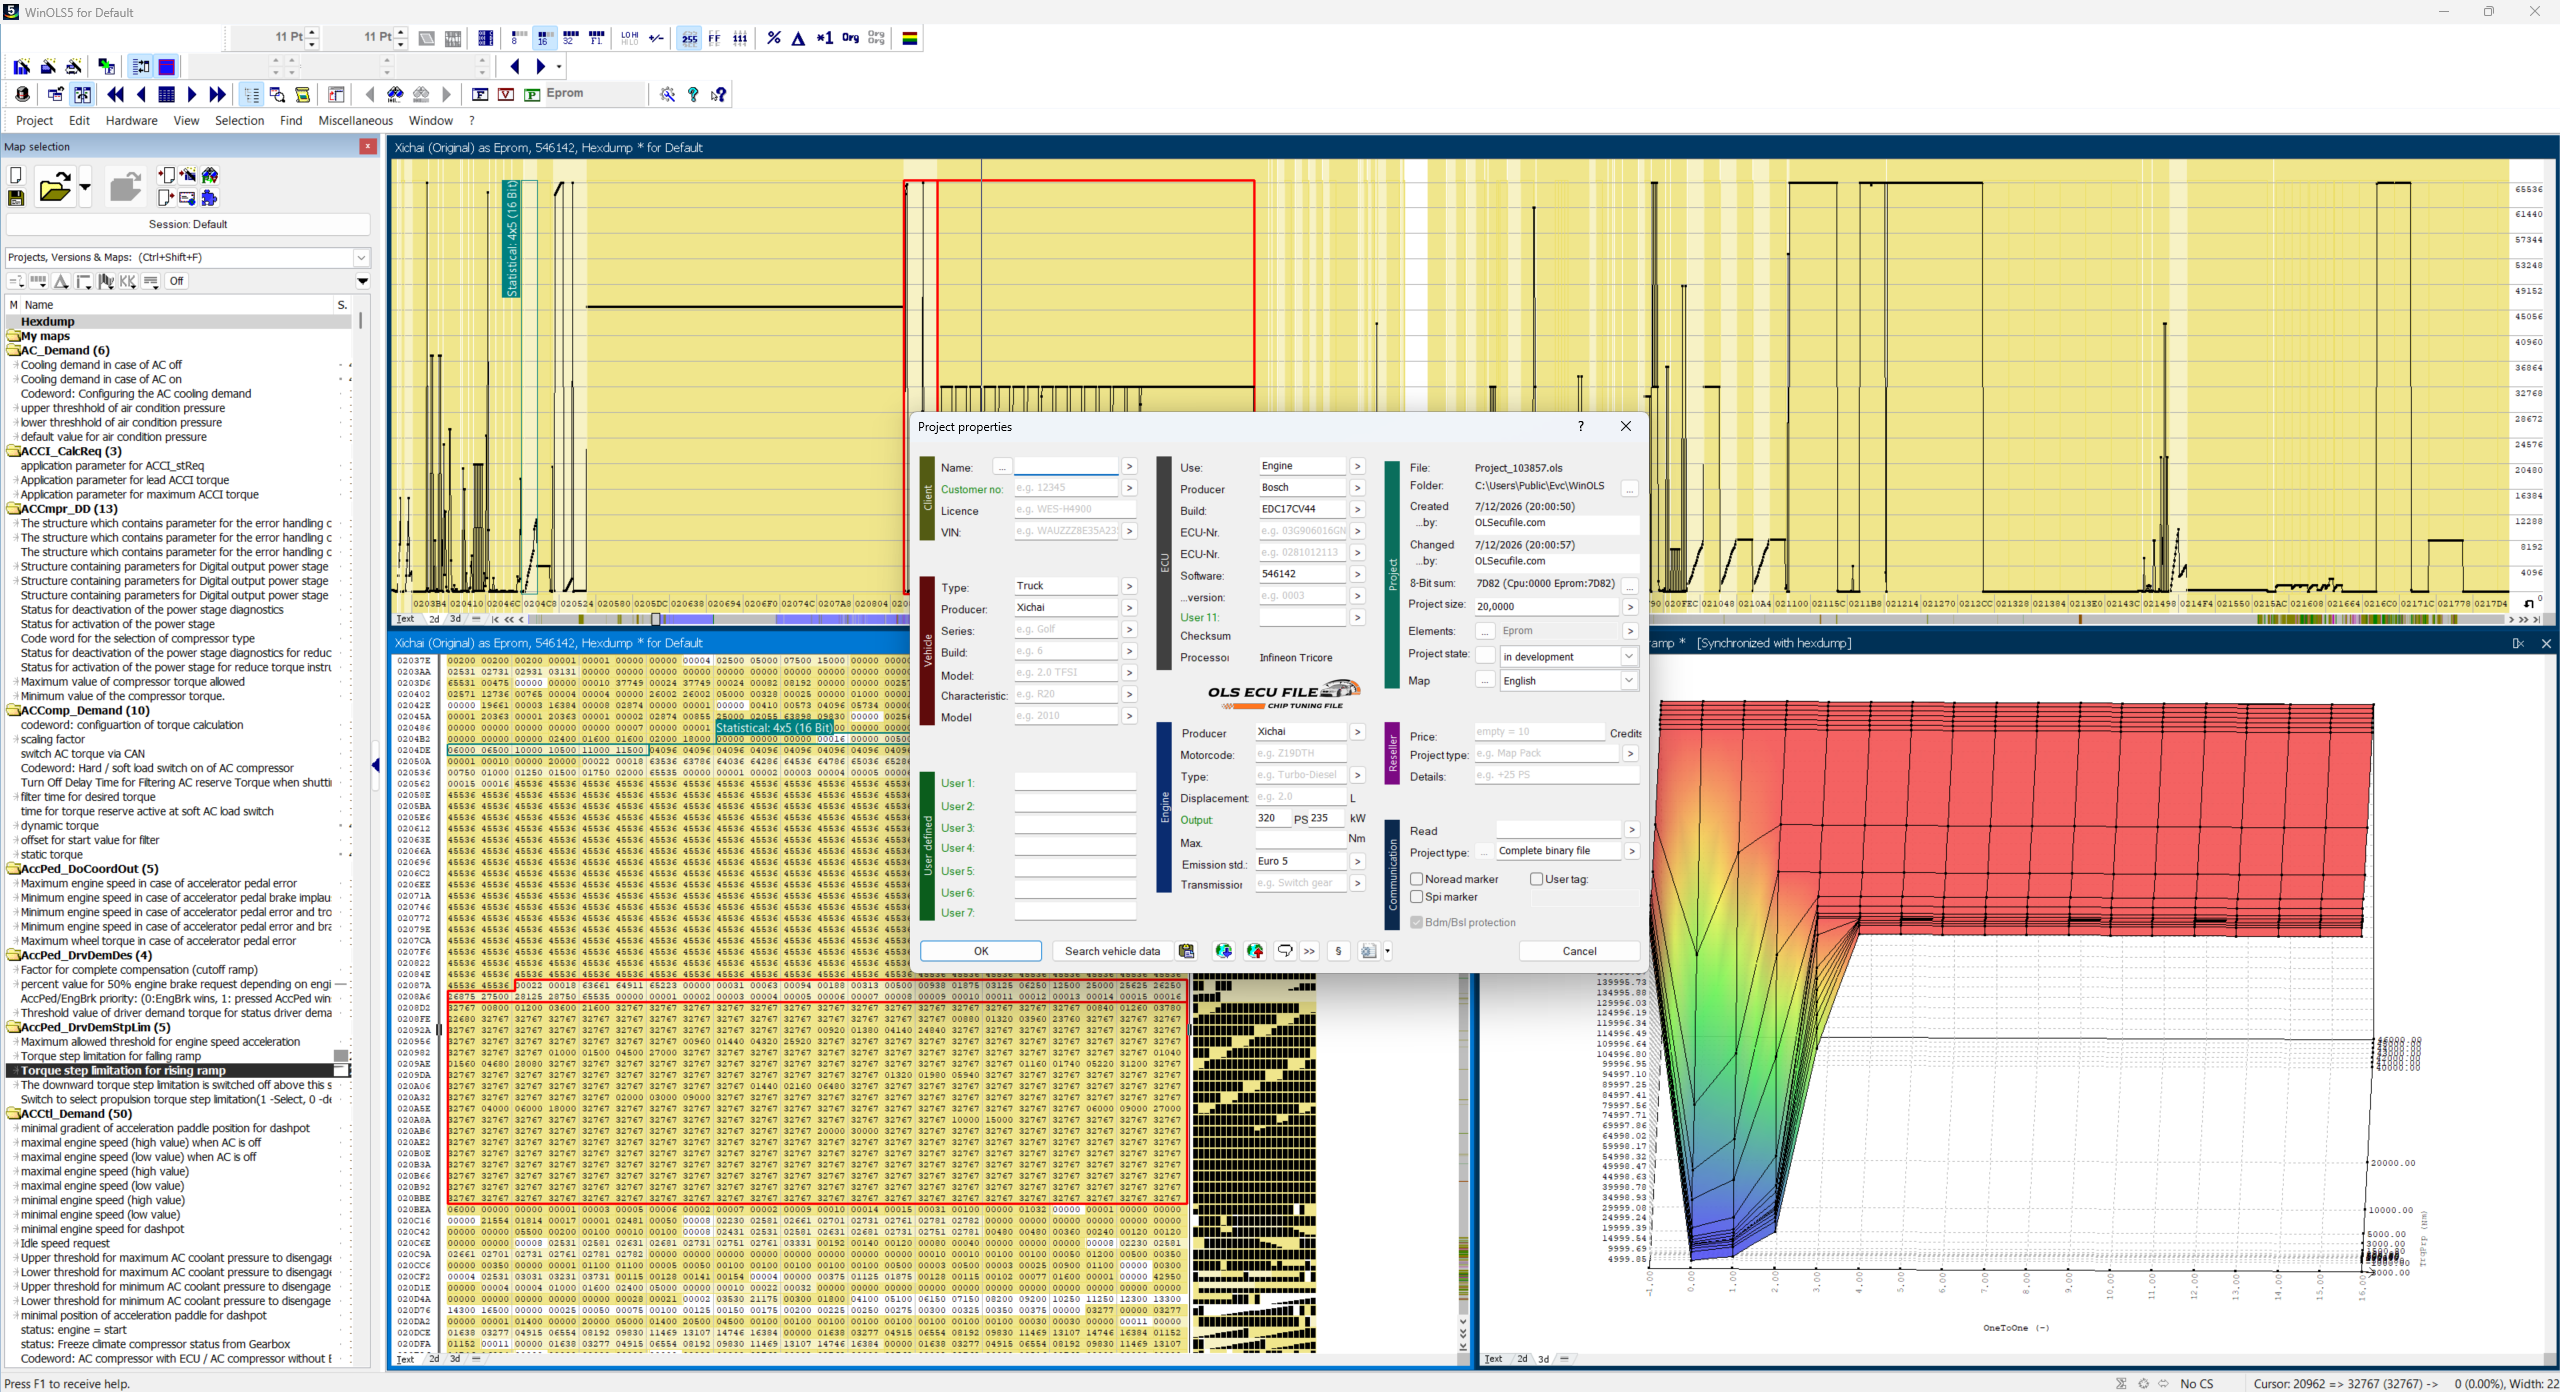Image resolution: width=2560 pixels, height=1392 pixels.
Task: Open the Miscellaneous menu
Action: [x=356, y=121]
